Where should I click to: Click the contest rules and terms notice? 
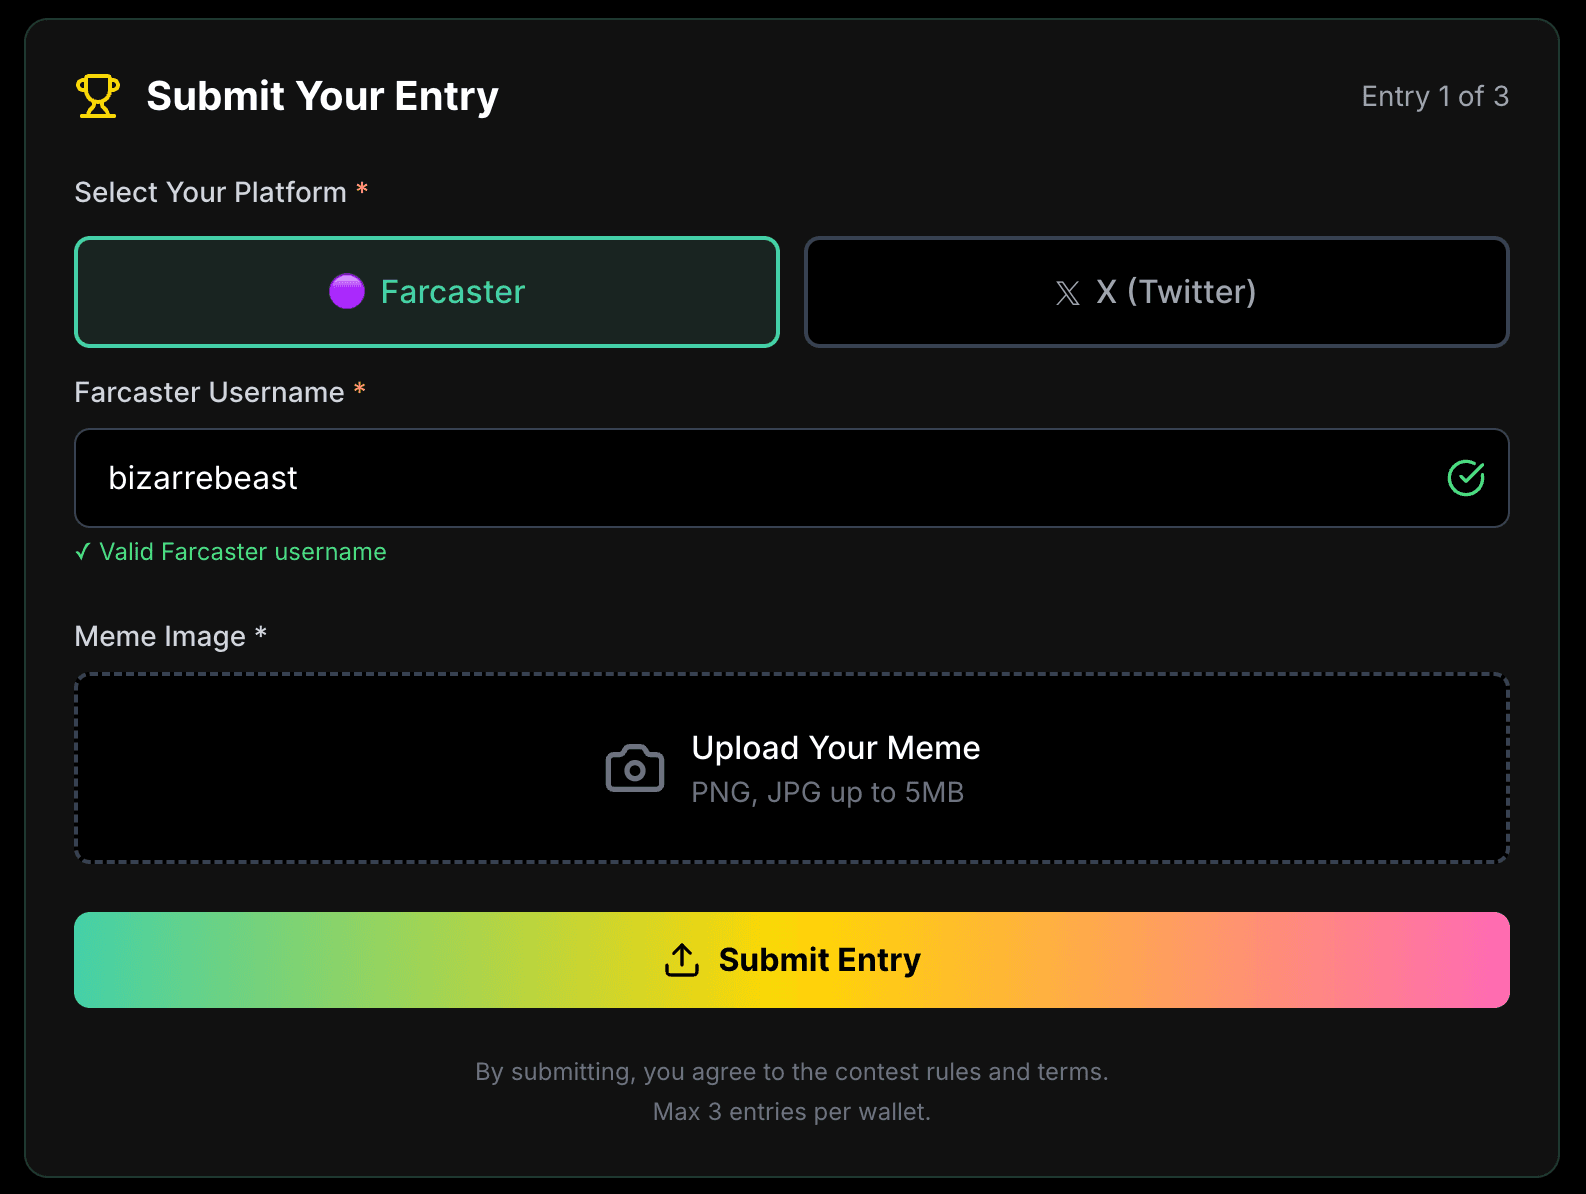792,1072
